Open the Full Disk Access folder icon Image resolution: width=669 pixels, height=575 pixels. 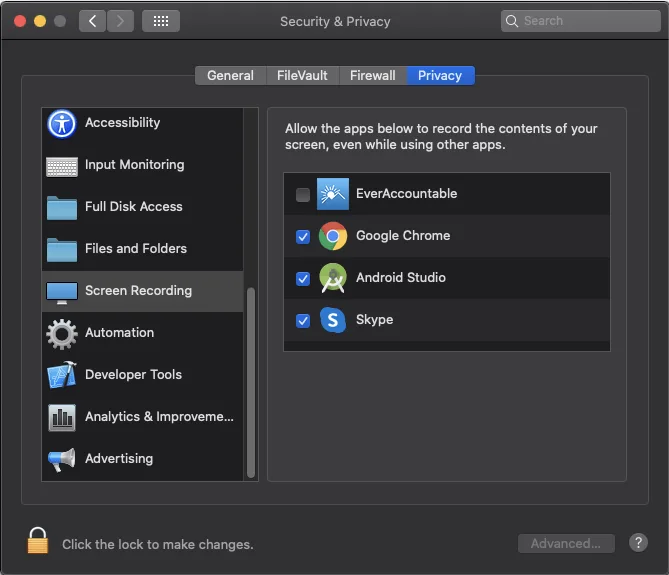point(62,208)
